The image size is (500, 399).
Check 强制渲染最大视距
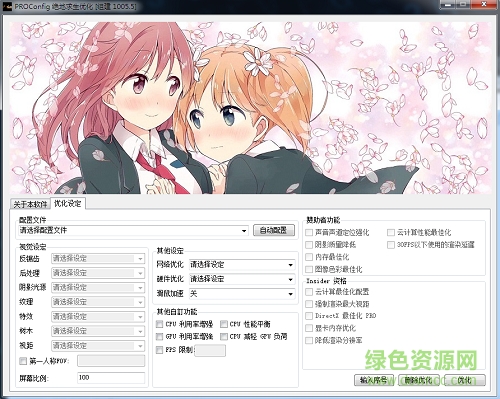[x=309, y=304]
